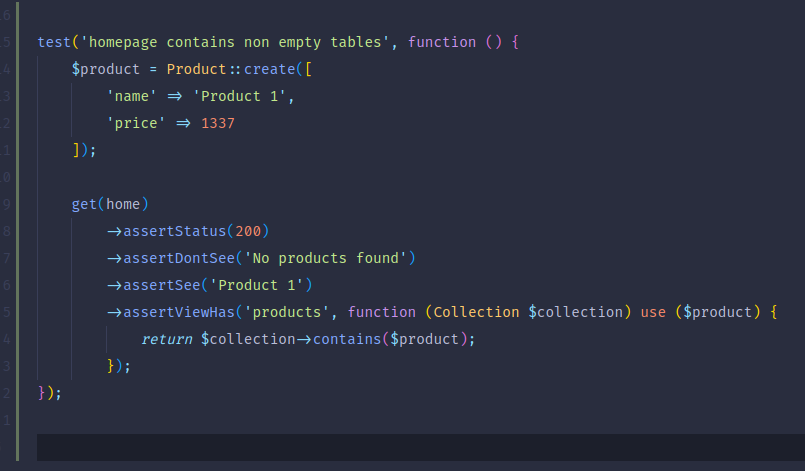Image resolution: width=805 pixels, height=471 pixels.
Task: Click the assertSee method
Action: point(162,285)
